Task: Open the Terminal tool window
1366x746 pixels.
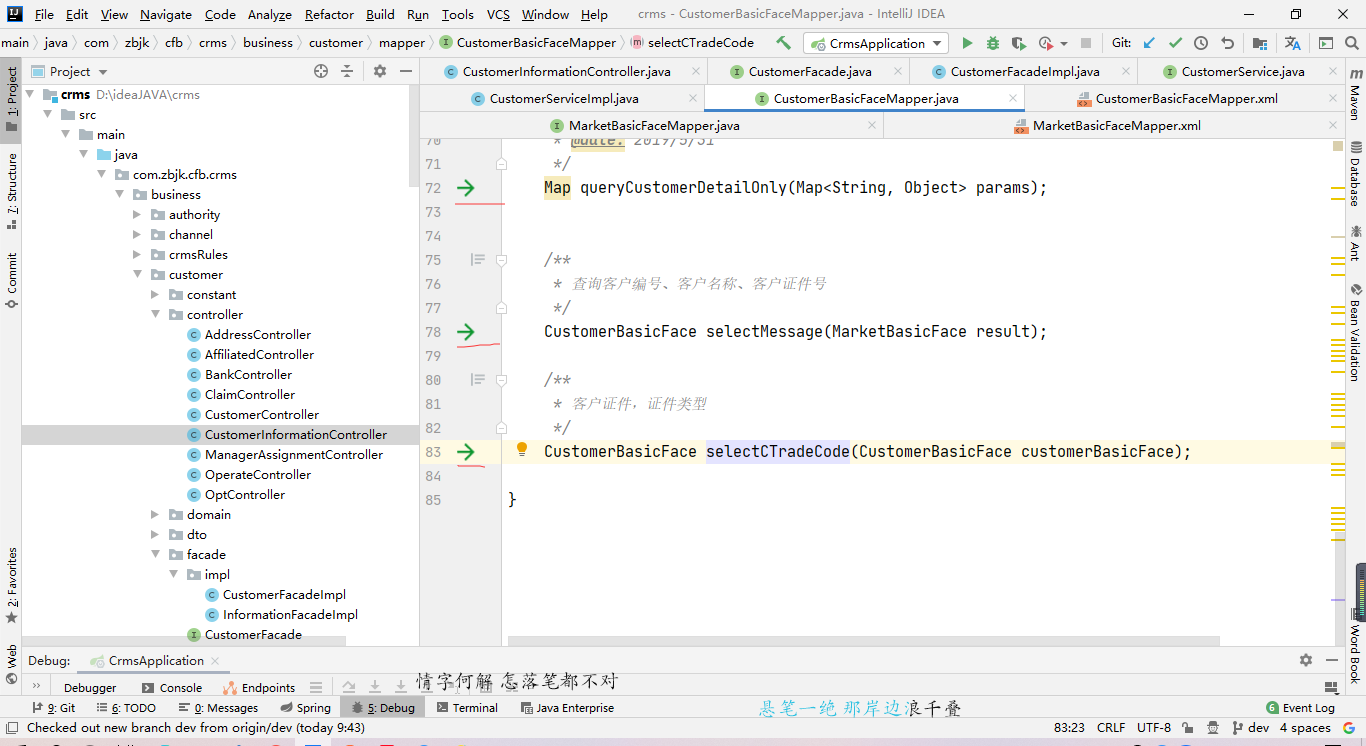Action: tap(465, 708)
